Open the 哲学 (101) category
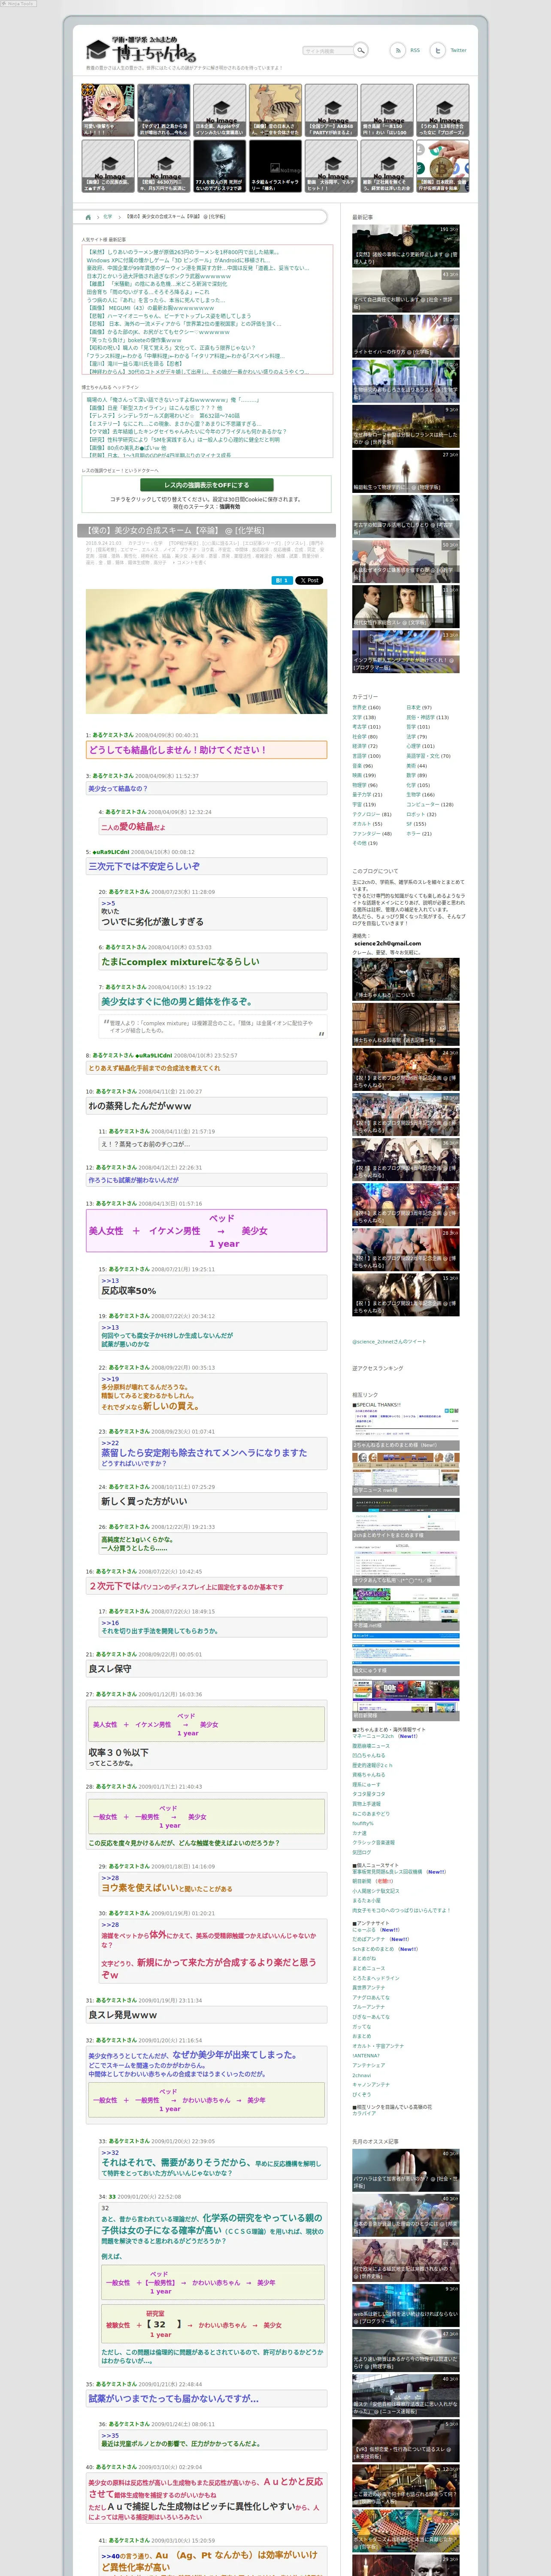 [x=418, y=727]
